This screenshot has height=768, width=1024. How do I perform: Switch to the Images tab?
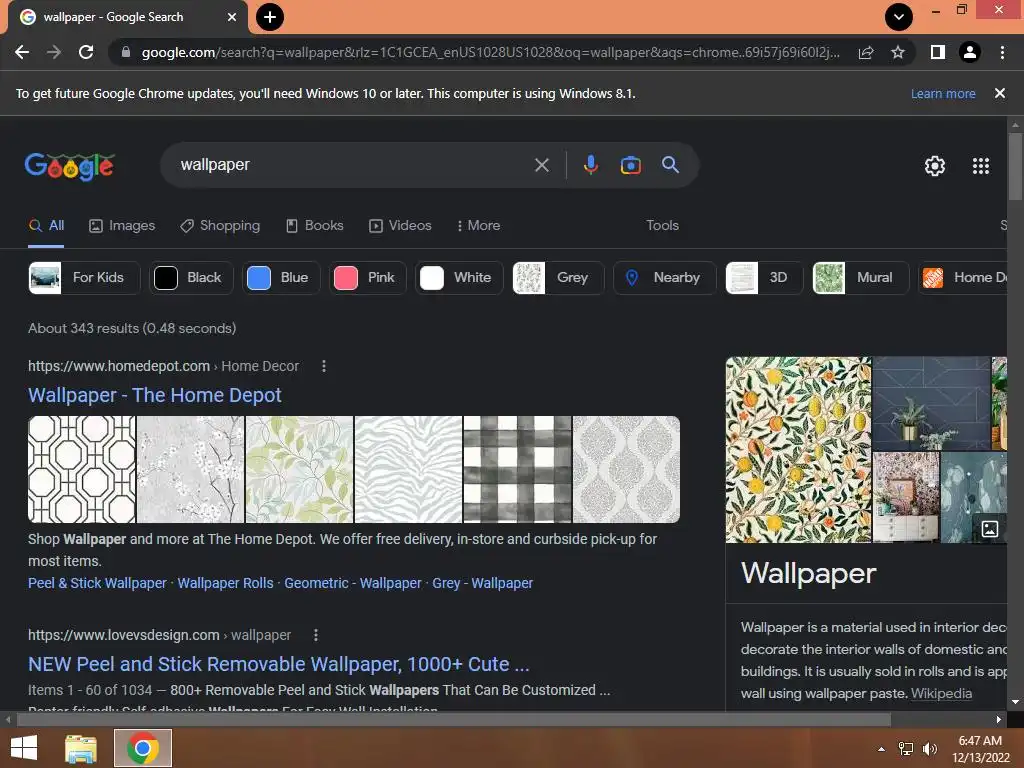pos(122,225)
